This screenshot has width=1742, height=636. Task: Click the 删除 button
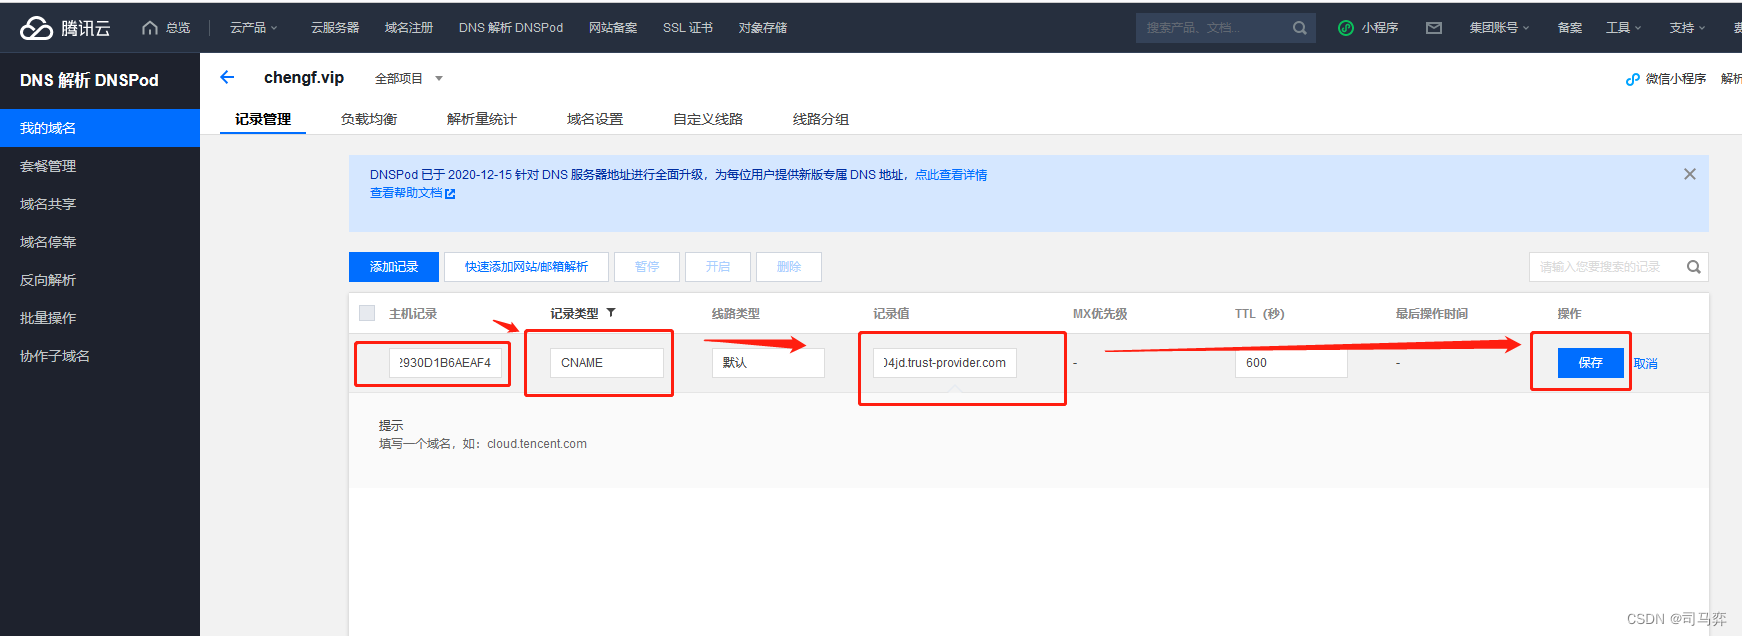[789, 267]
